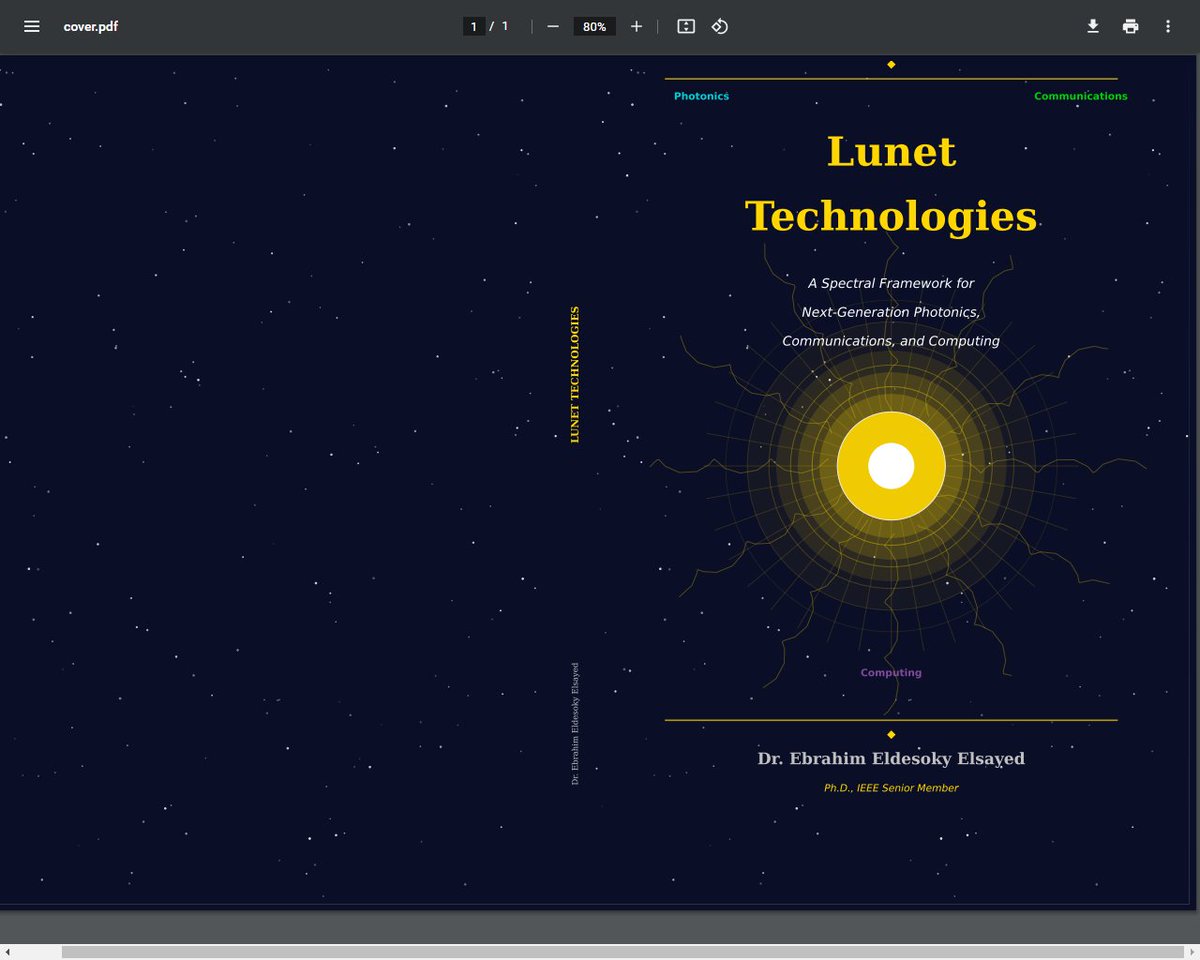Open the more actions menu
Viewport: 1200px width, 960px height.
(x=1167, y=26)
